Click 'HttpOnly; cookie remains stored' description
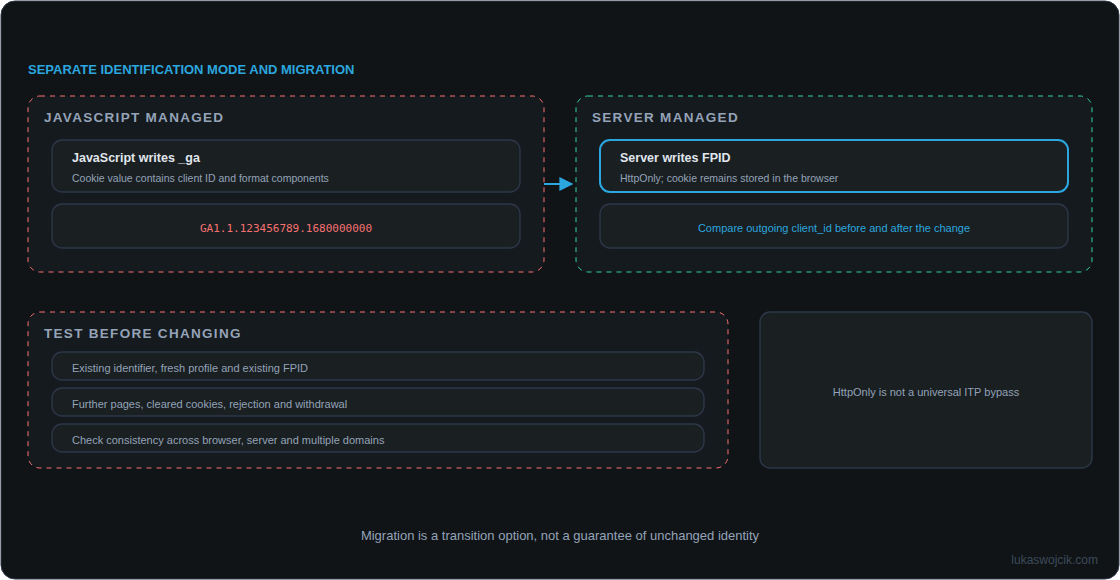The image size is (1120, 580). point(729,179)
